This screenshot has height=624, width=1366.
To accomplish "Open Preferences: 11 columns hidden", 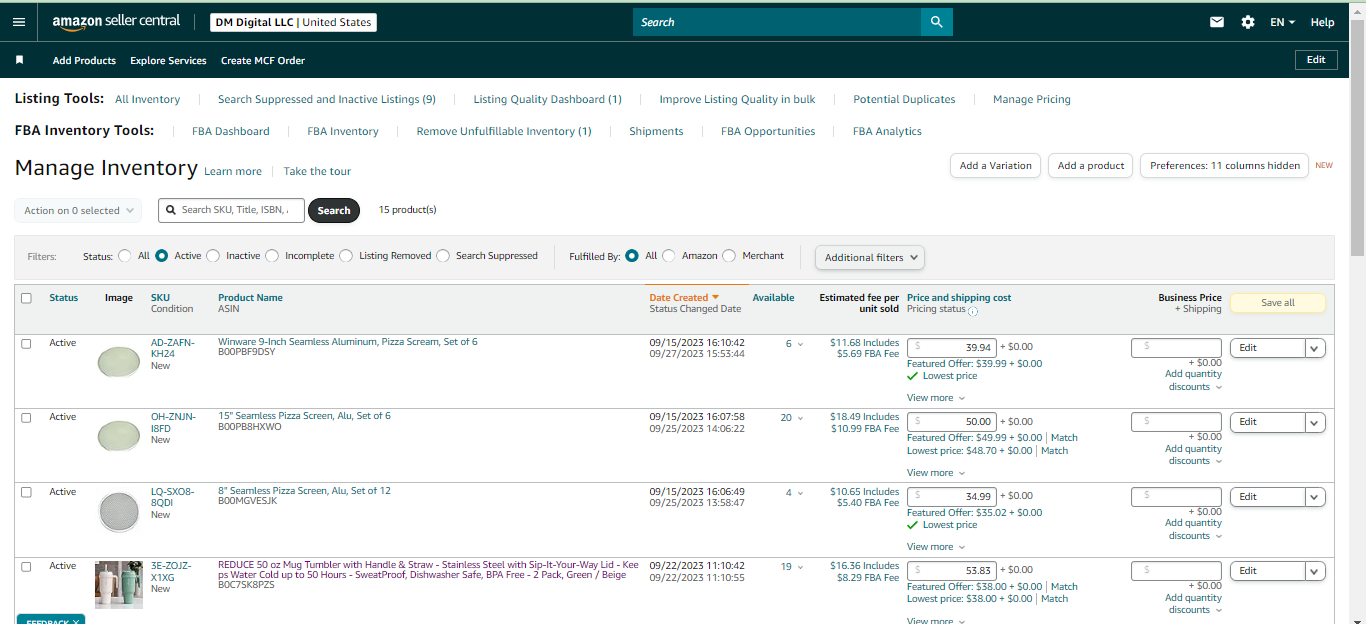I will [x=1225, y=166].
